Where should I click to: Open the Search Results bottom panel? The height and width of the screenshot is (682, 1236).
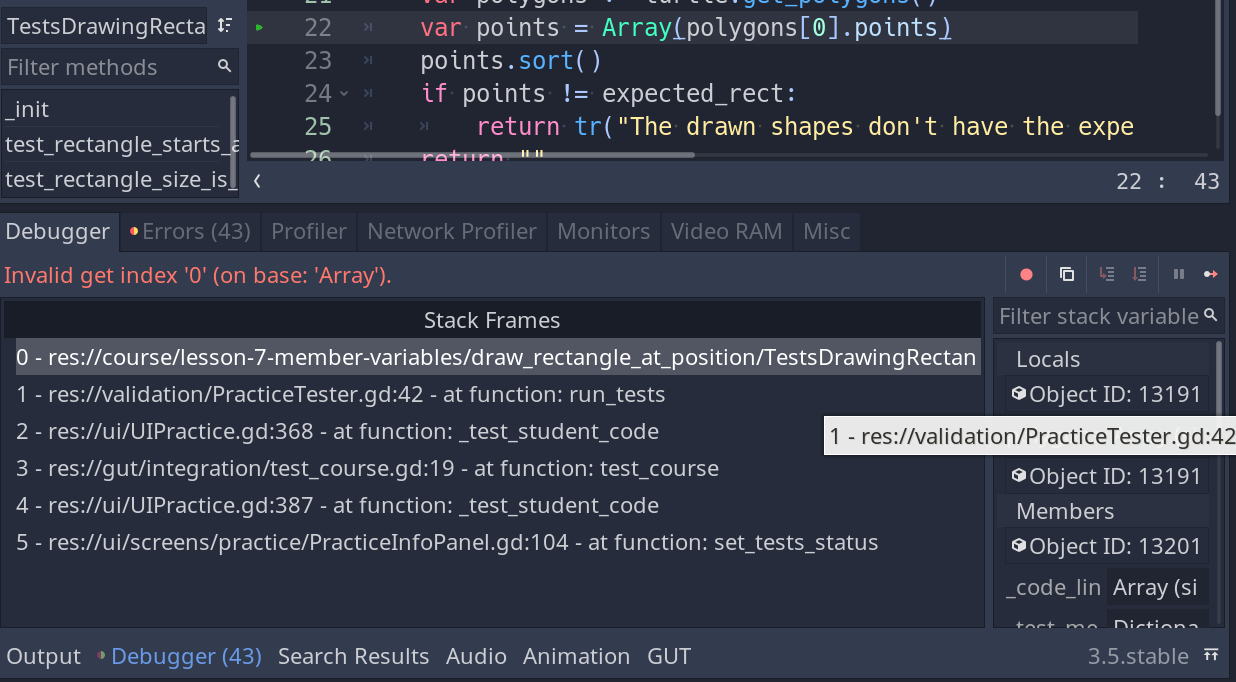pyautogui.click(x=353, y=656)
